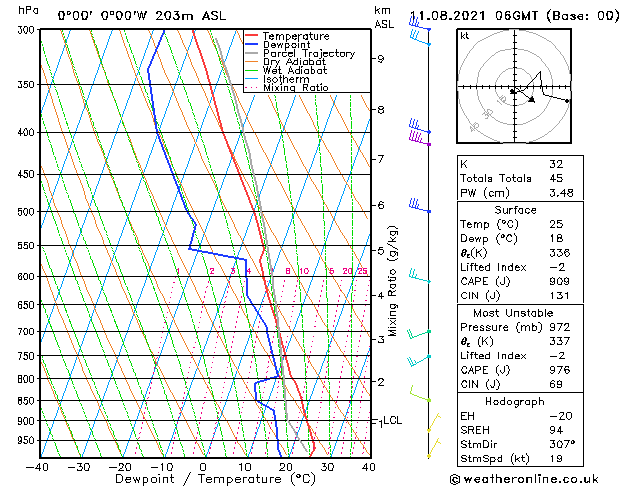
Task: Click the 850 hPa pressure label
Action: click(28, 401)
